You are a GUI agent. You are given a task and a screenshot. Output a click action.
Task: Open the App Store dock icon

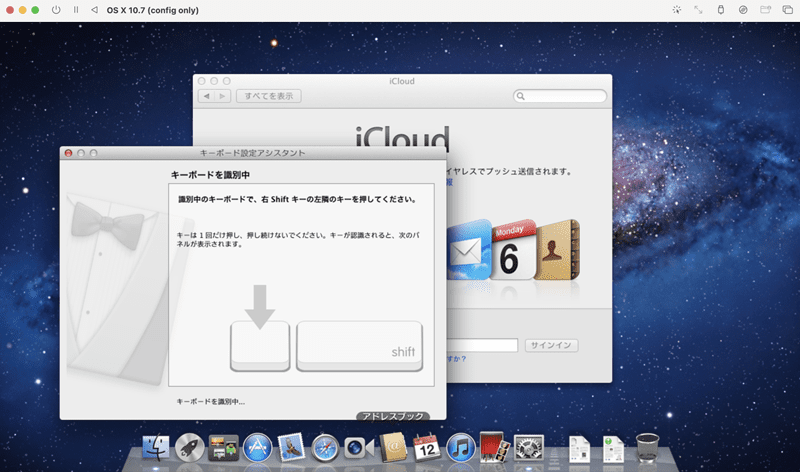tap(257, 448)
